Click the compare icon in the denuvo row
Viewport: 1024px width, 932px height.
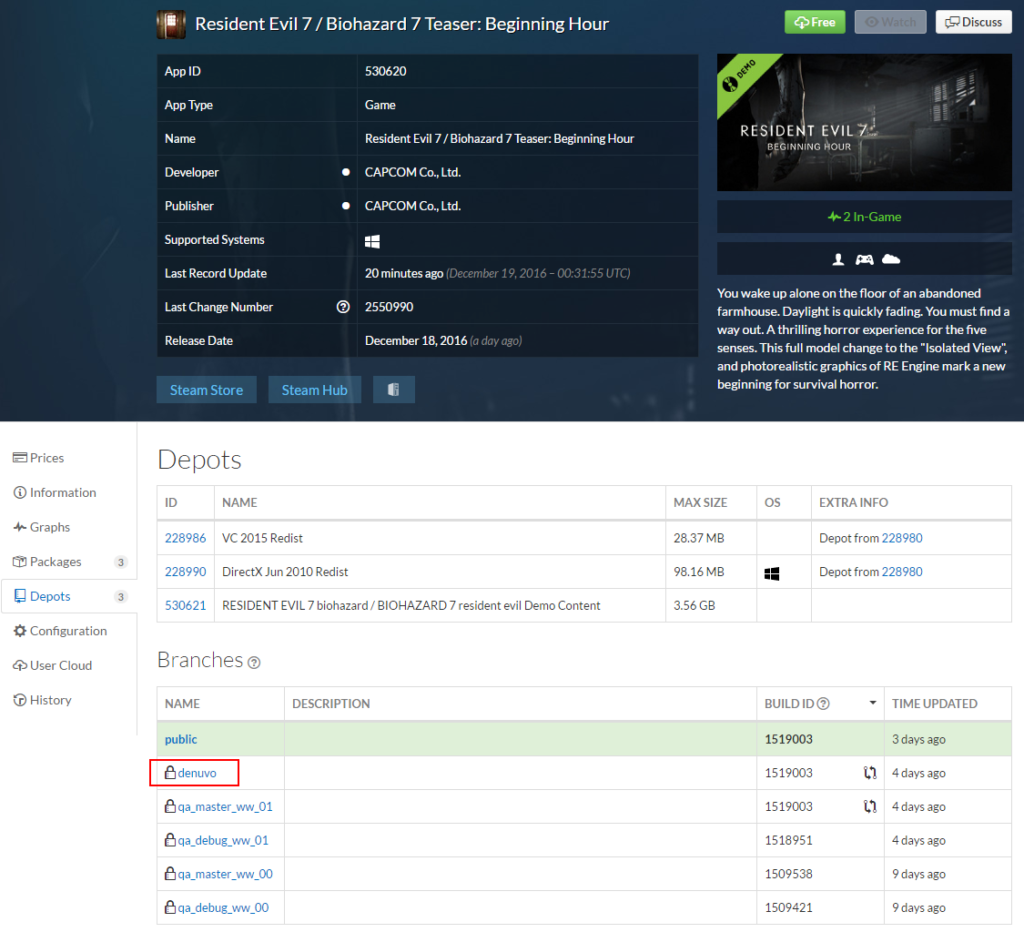coord(870,773)
